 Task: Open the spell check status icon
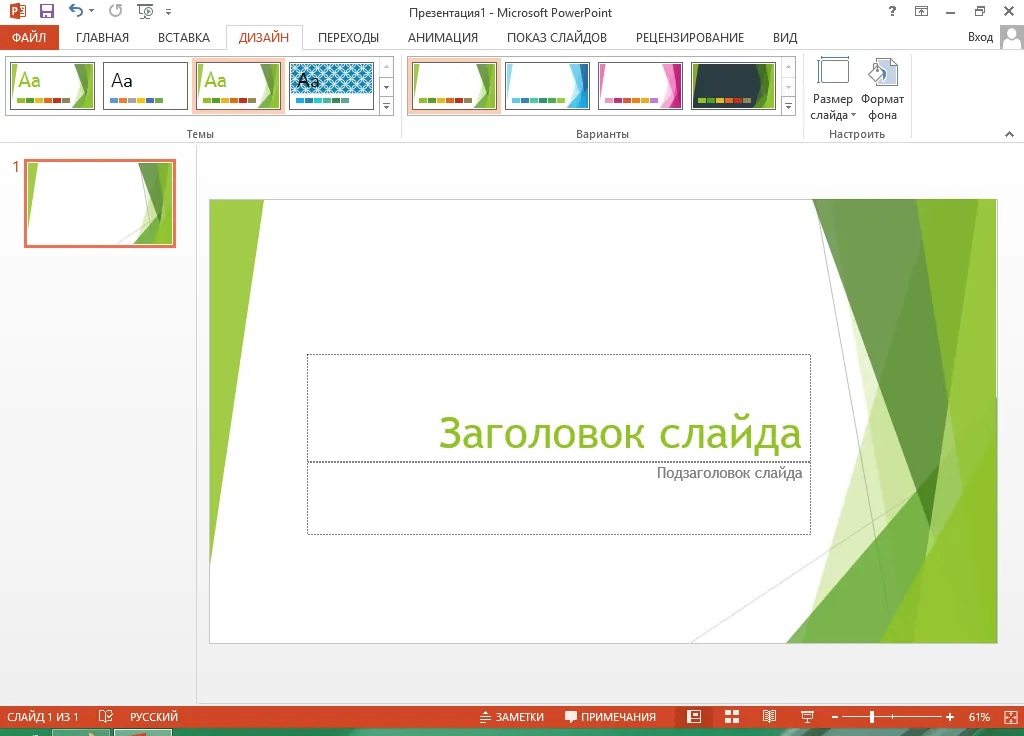[x=106, y=716]
